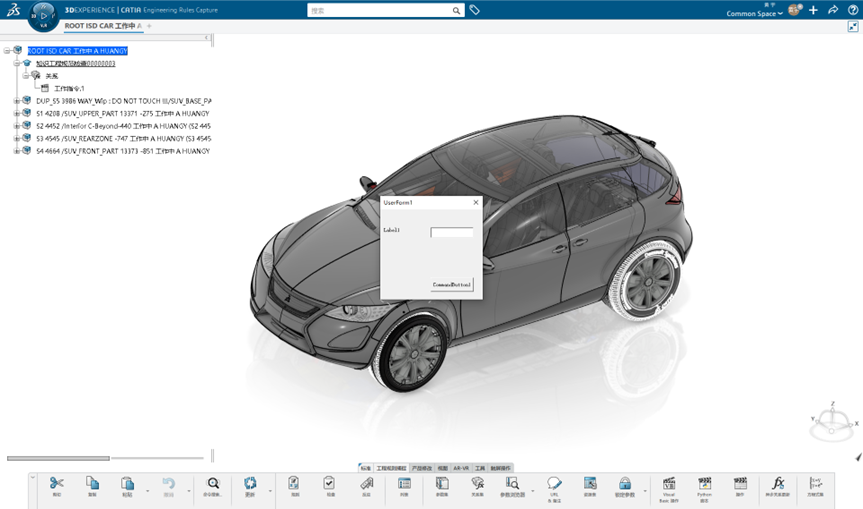Click the Action clapperboard icon
The height and width of the screenshot is (509, 863).
740,483
